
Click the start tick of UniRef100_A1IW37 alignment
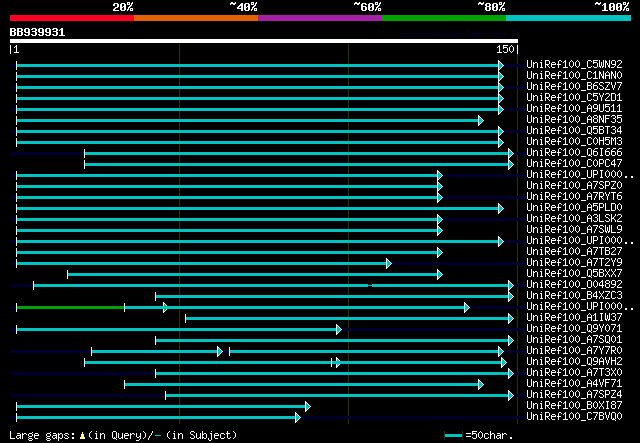tap(186, 319)
